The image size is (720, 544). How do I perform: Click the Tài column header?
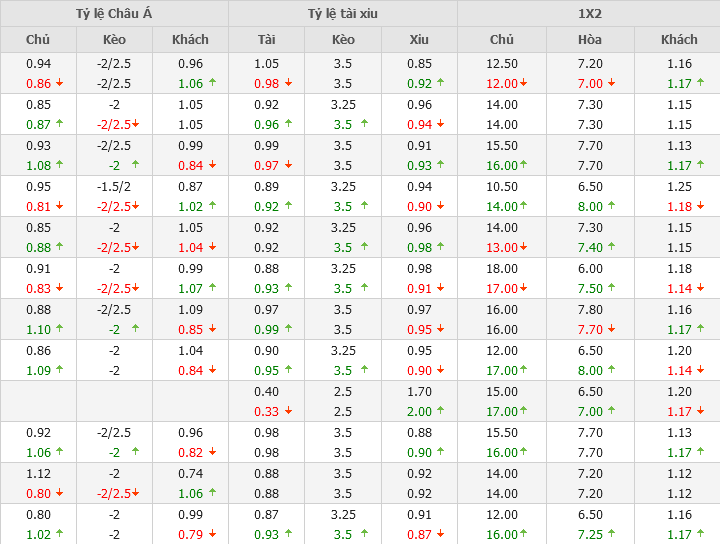tap(267, 39)
